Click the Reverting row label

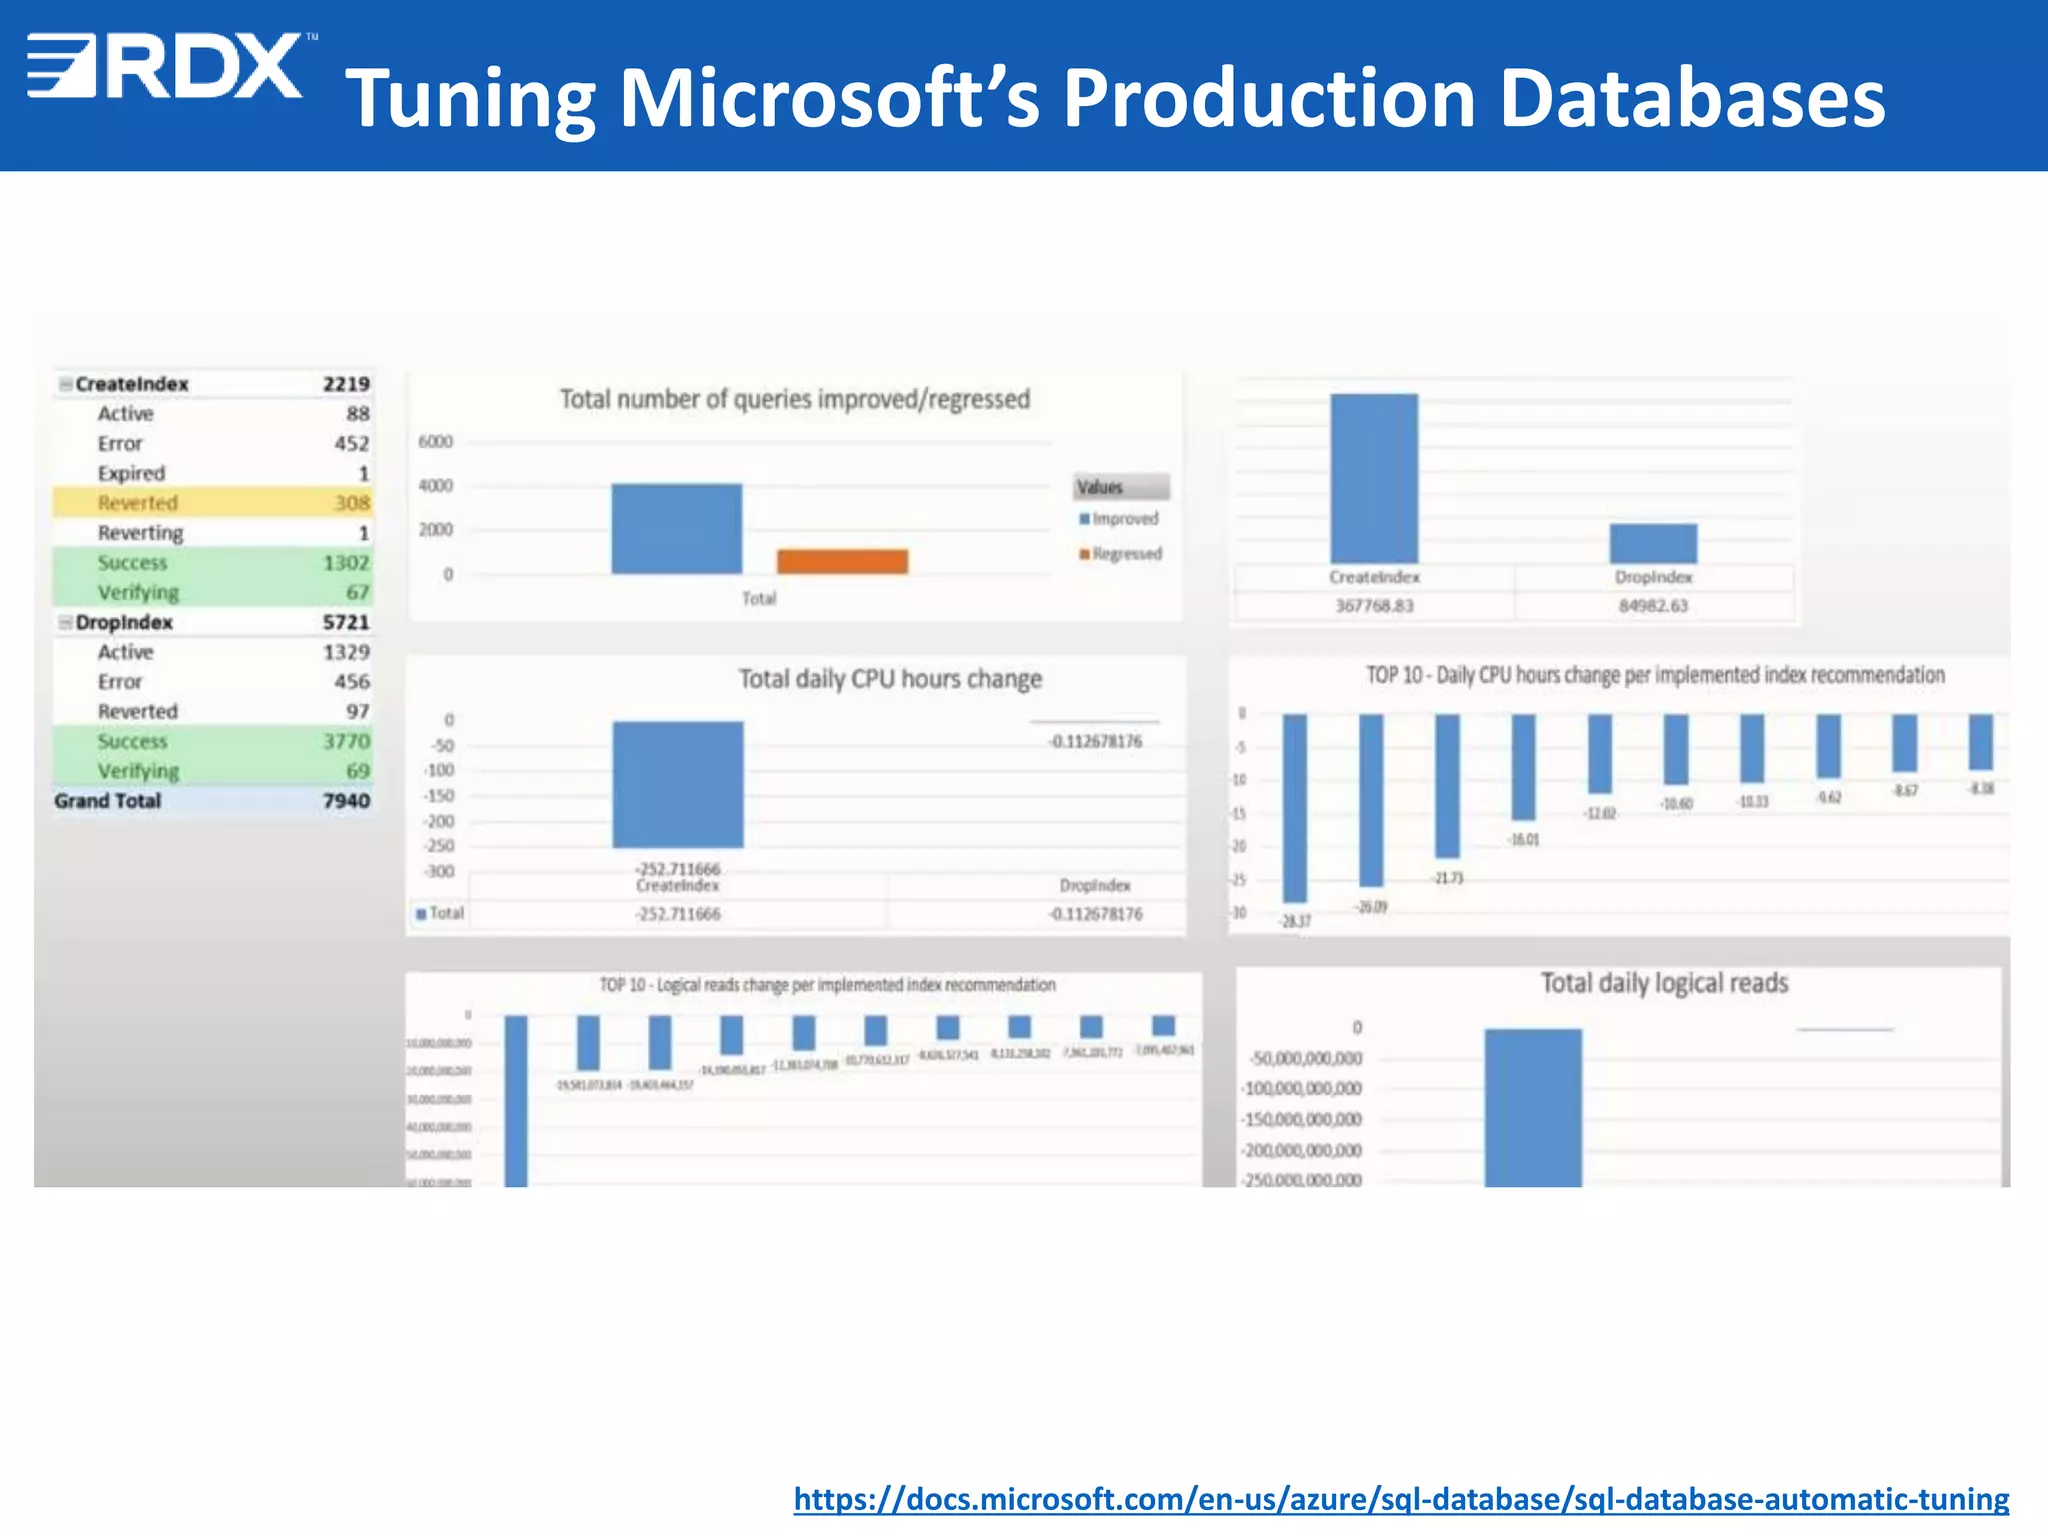coord(140,533)
